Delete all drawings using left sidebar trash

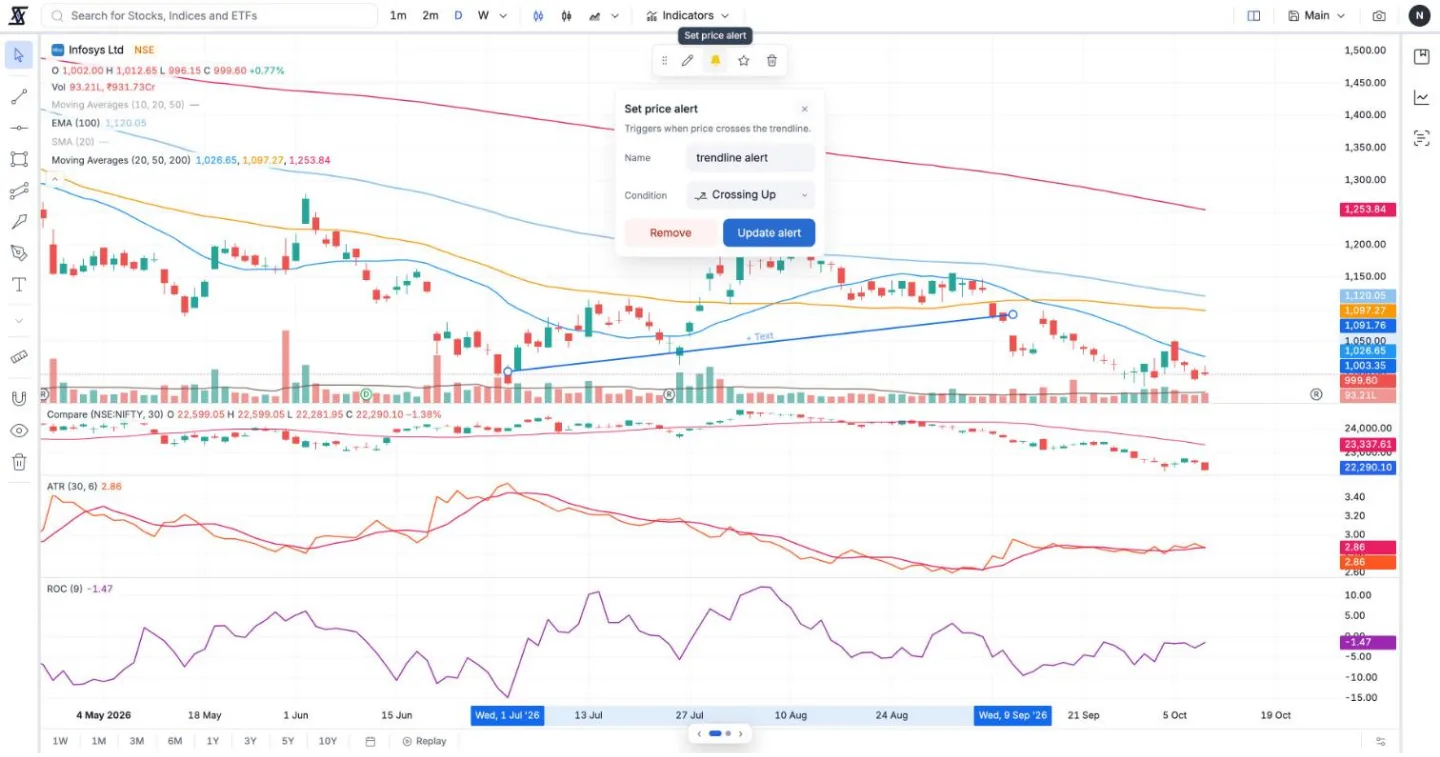pyautogui.click(x=18, y=462)
